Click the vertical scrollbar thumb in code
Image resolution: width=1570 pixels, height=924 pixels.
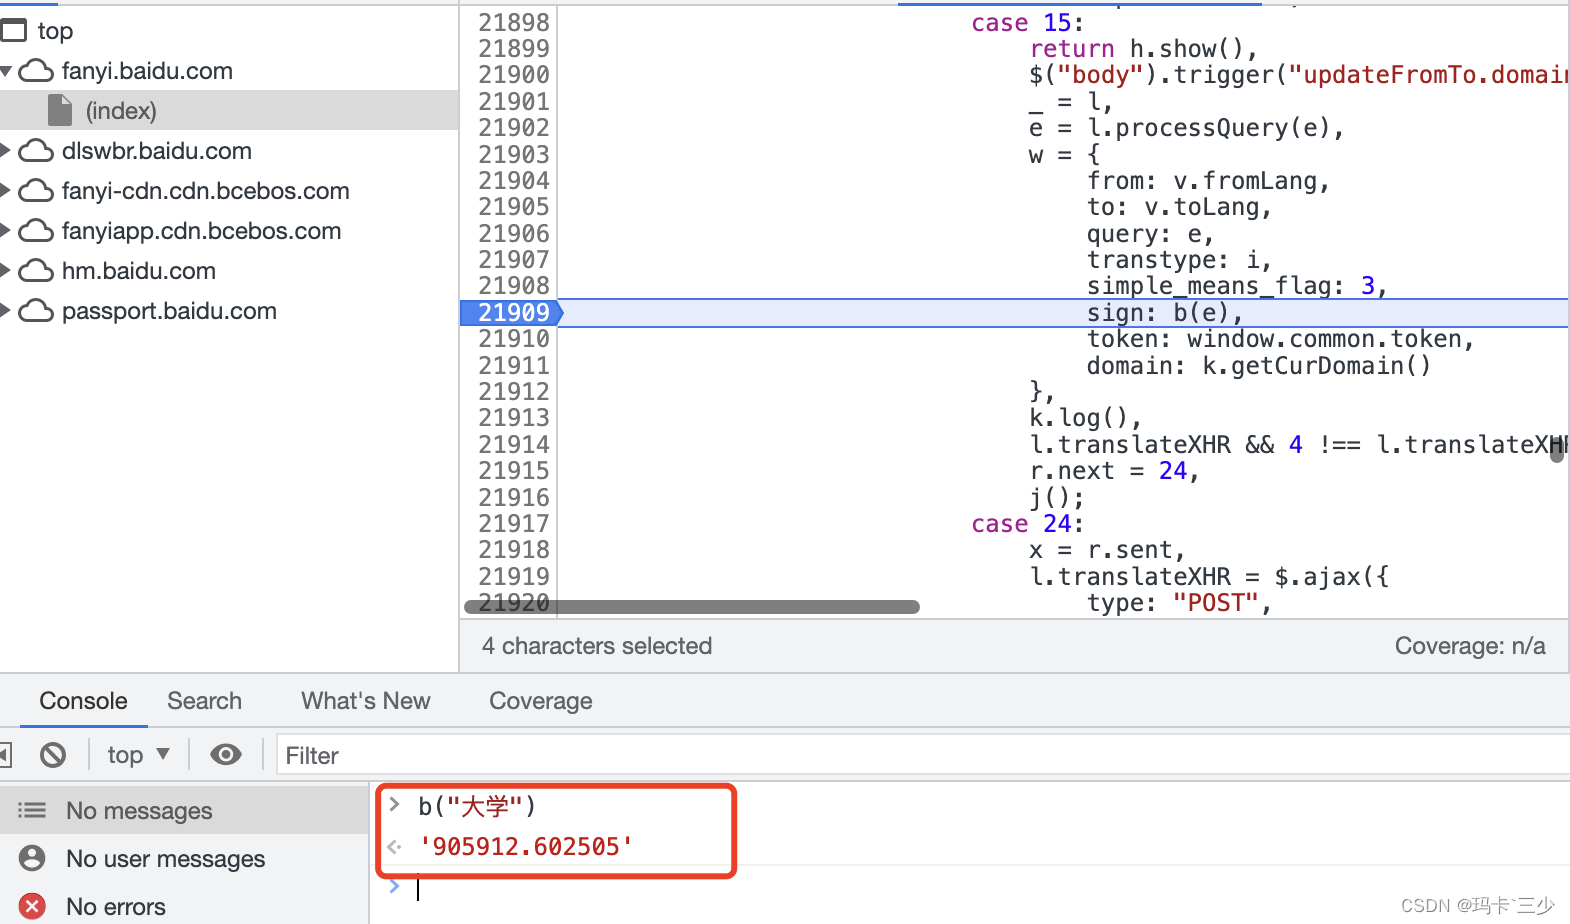1557,450
